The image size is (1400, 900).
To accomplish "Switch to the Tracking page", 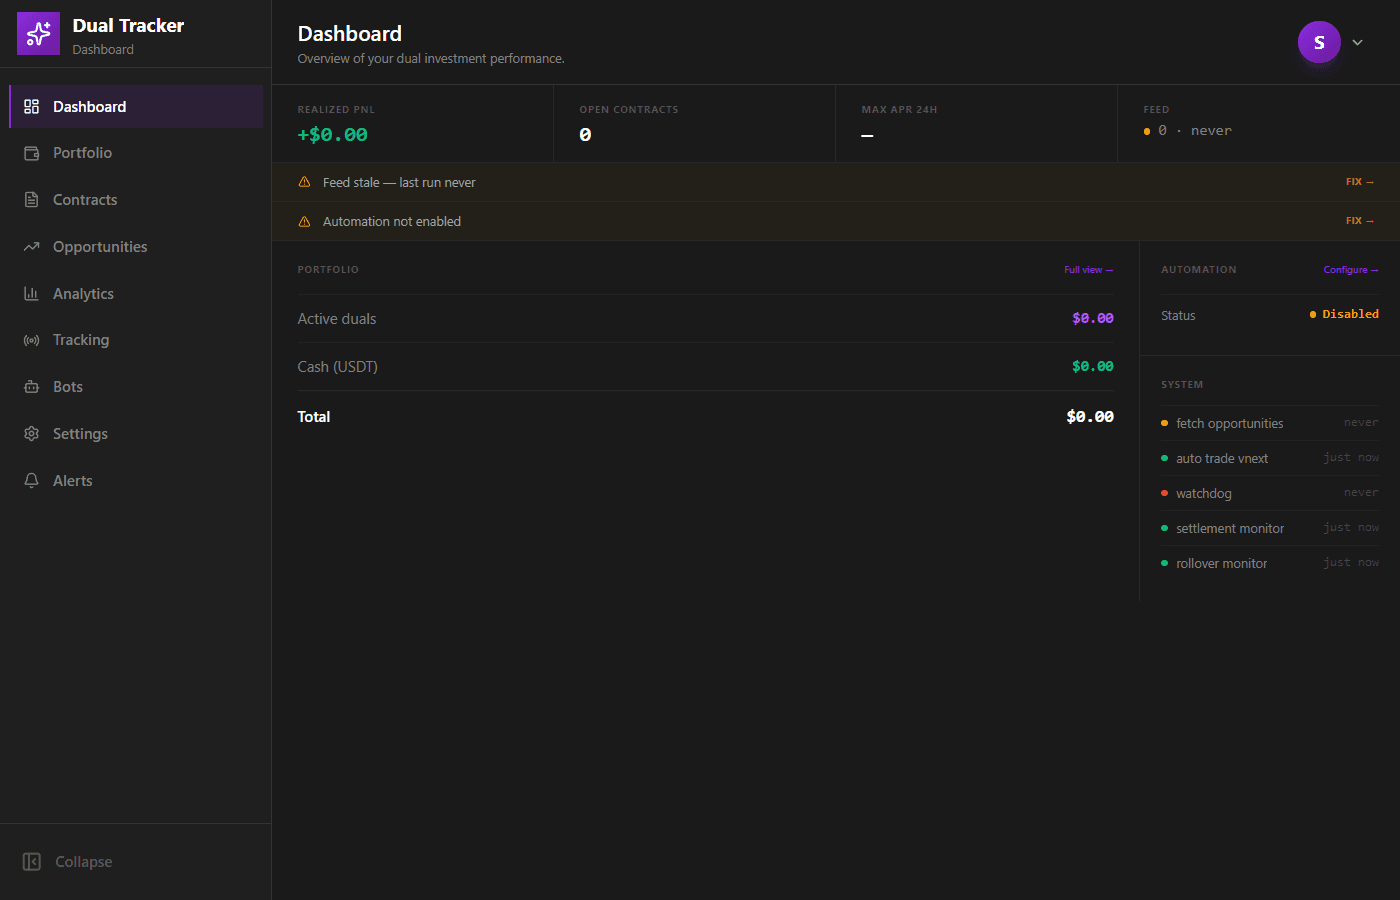I will click(x=136, y=340).
